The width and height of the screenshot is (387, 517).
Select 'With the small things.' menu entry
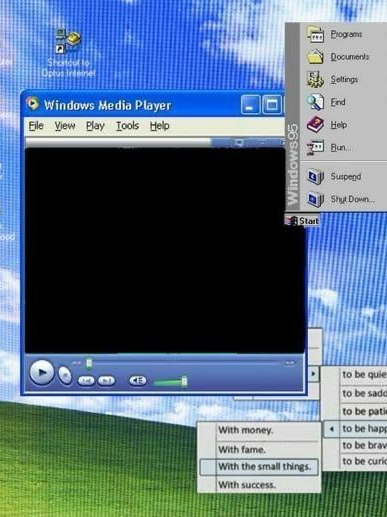(259, 466)
